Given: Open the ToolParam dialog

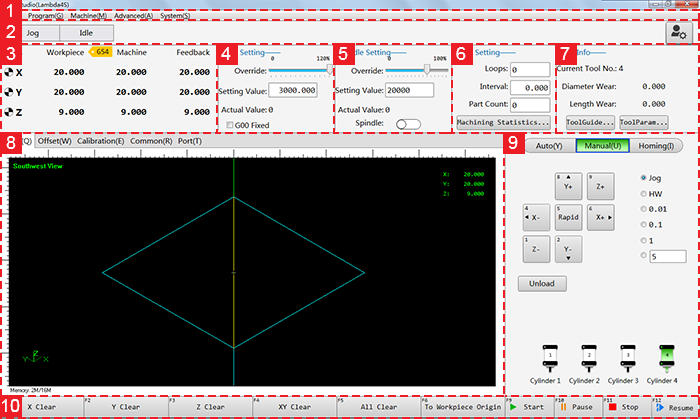Looking at the screenshot, I should click(644, 122).
